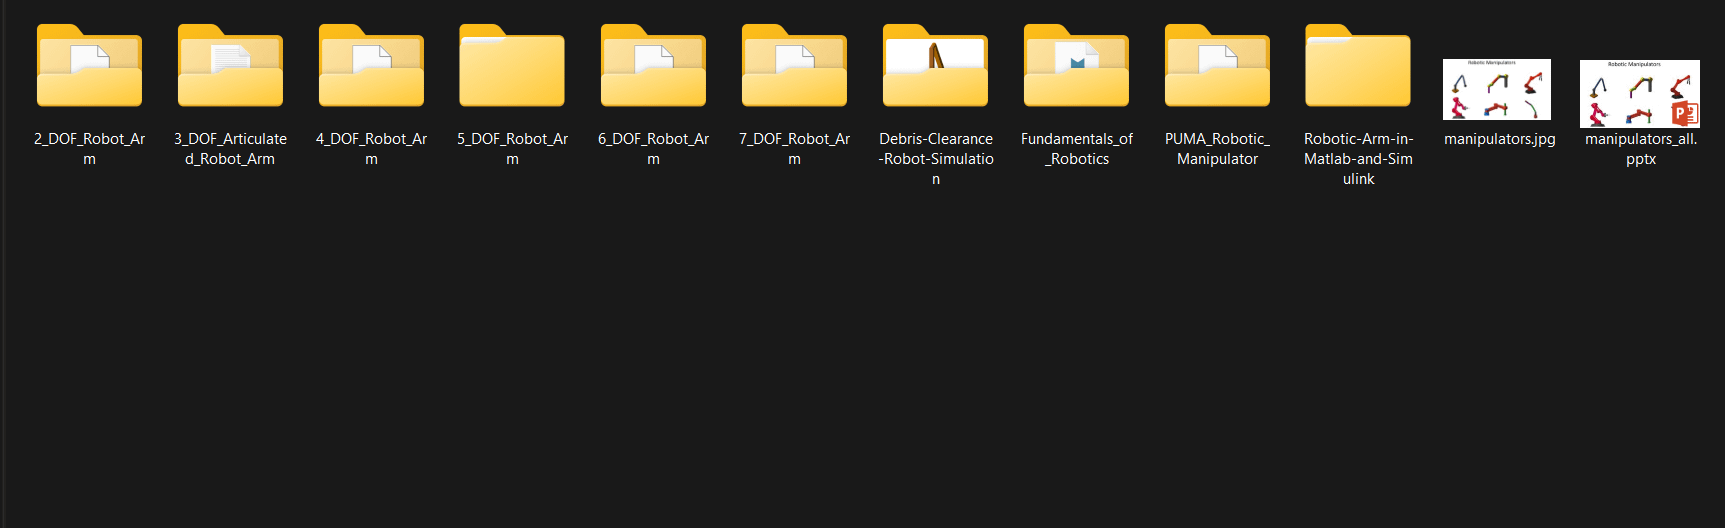Click the Debris-Clearance-Robot-Simulation name label

click(936, 158)
